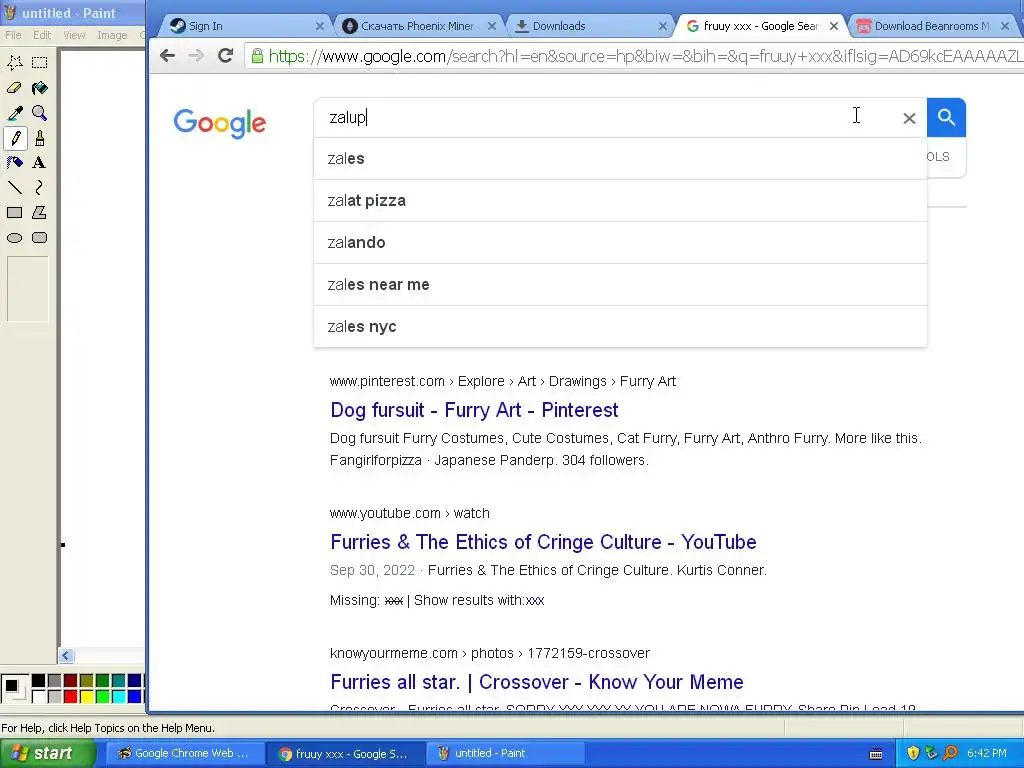This screenshot has width=1024, height=768.
Task: Choose the Eraser tool in Paint
Action: [14, 88]
